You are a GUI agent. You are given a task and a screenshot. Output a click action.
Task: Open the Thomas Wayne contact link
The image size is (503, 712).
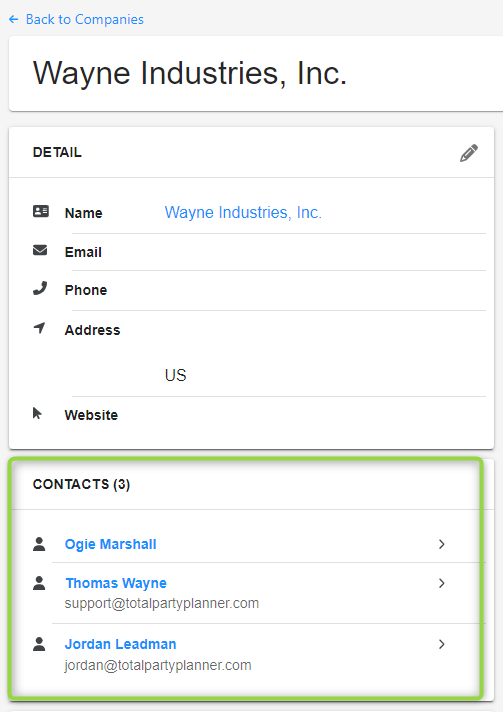pos(116,583)
